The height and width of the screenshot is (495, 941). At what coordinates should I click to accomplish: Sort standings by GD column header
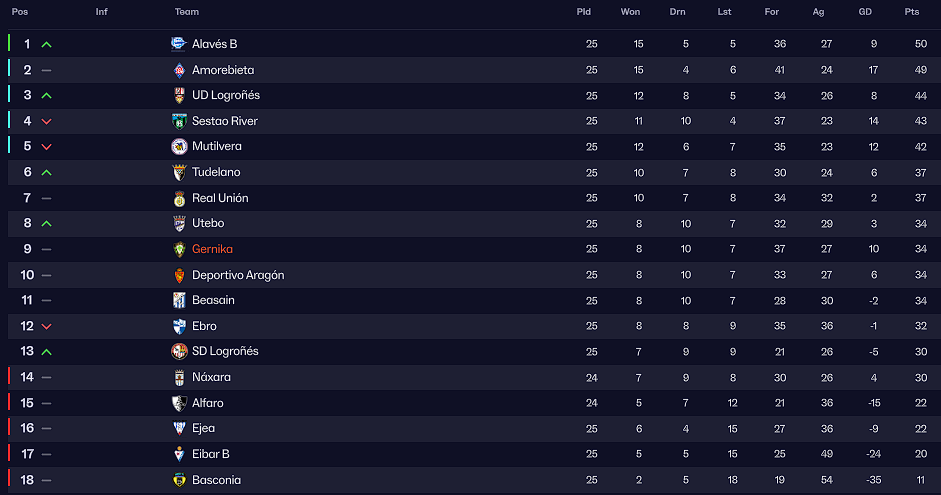point(865,12)
